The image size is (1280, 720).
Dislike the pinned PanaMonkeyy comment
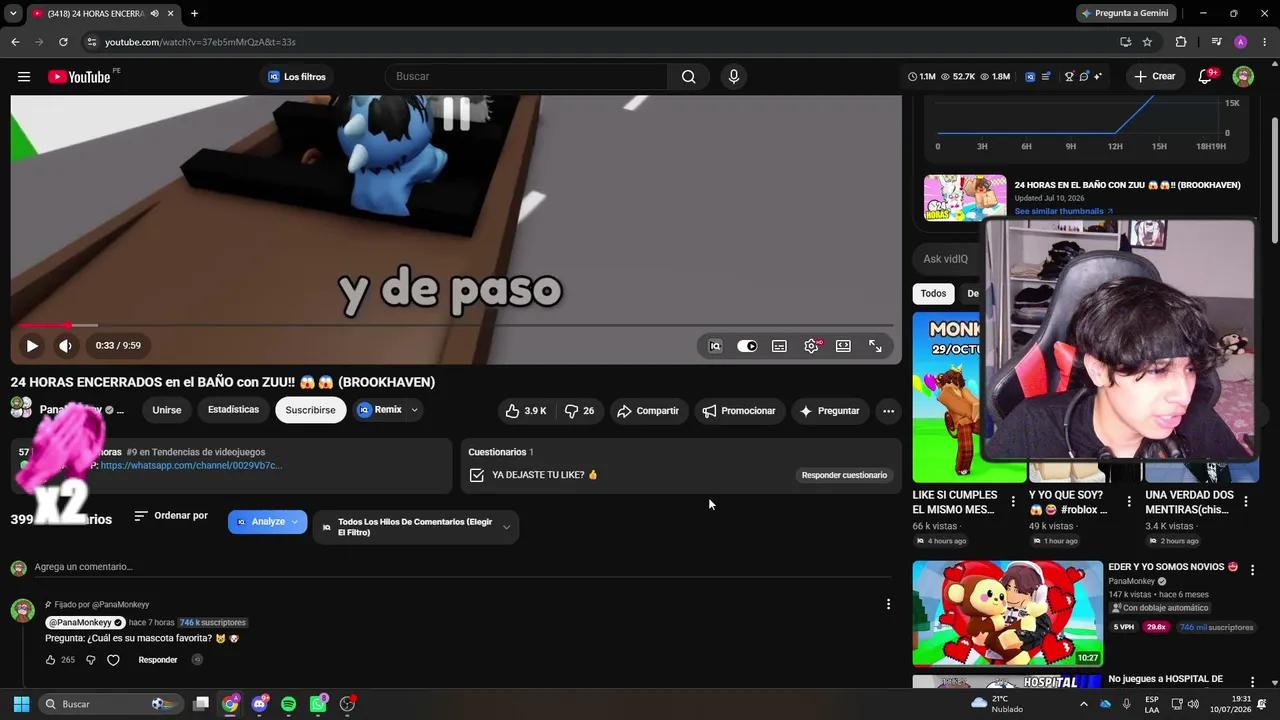pos(90,660)
